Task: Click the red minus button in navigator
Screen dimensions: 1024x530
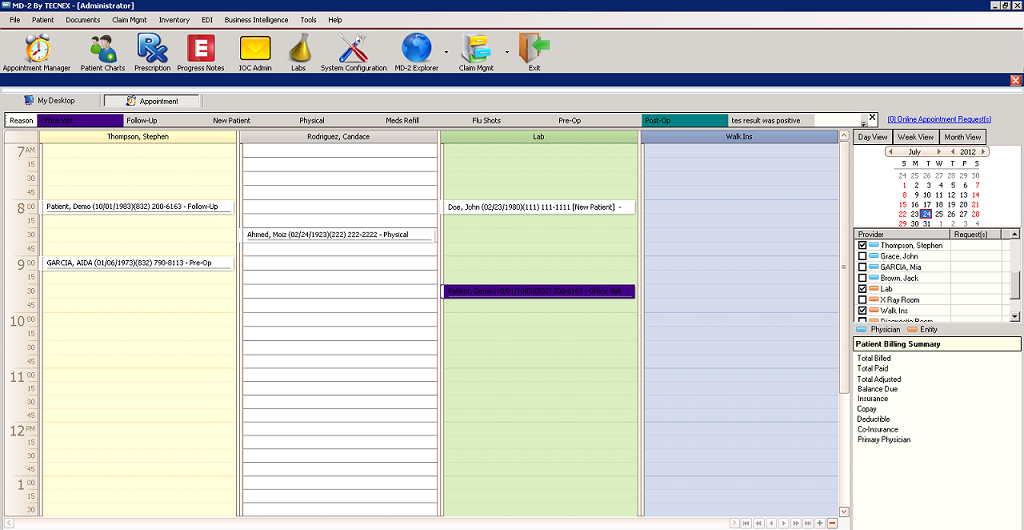Action: (x=832, y=523)
